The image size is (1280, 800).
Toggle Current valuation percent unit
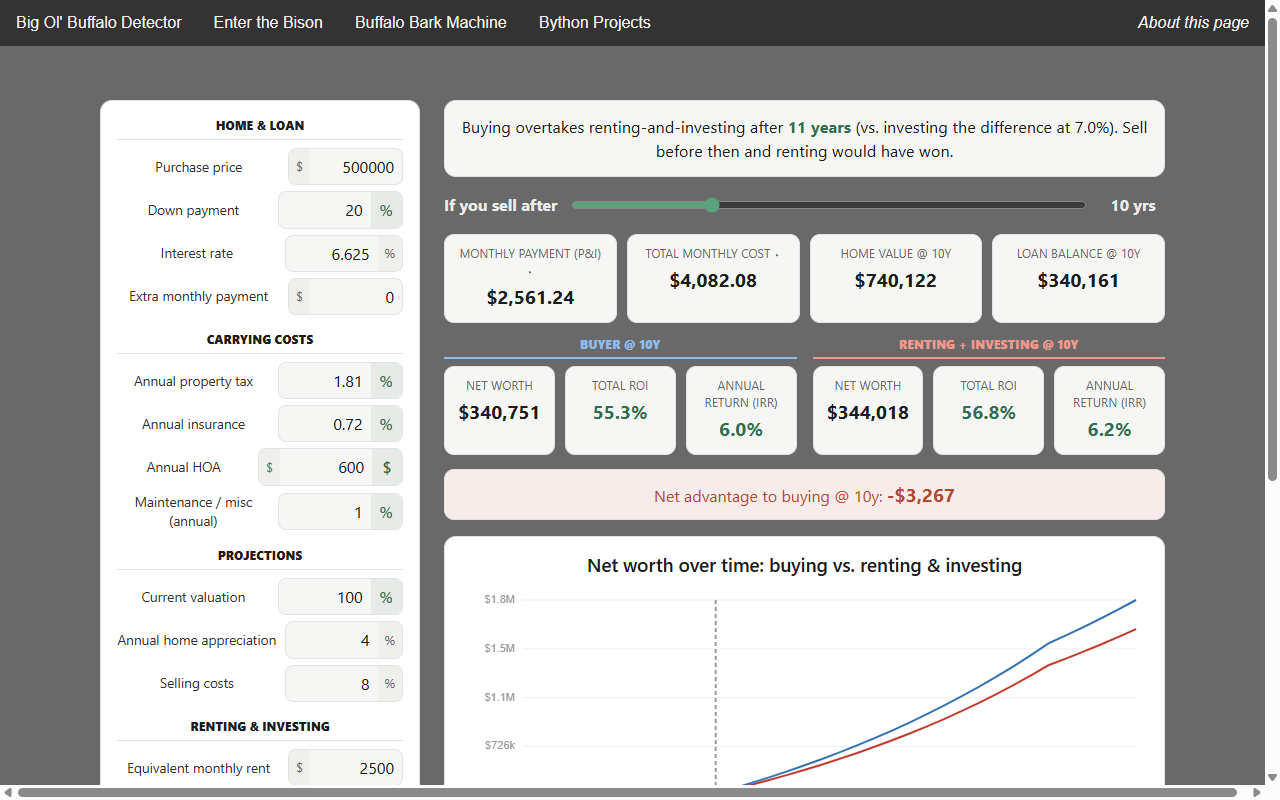pos(386,597)
